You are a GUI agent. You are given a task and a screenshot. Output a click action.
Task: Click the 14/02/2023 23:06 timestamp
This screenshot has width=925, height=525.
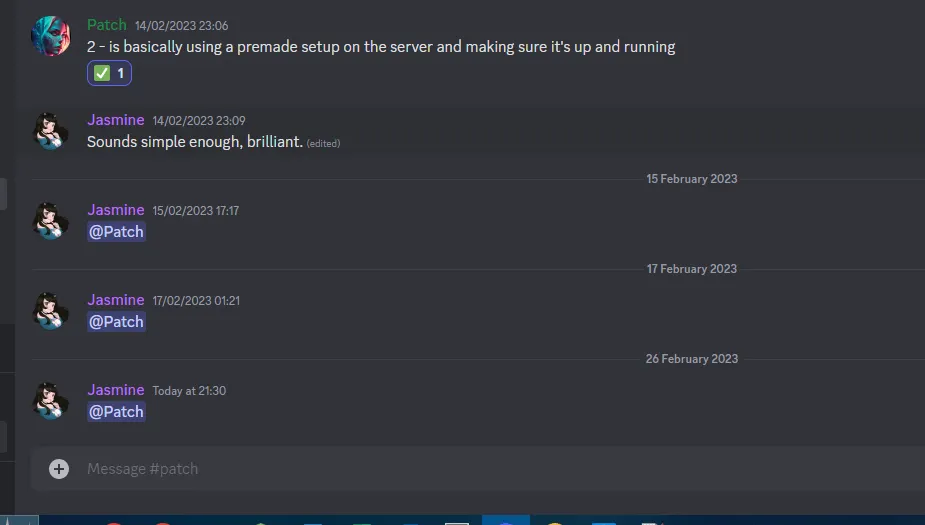pos(182,26)
